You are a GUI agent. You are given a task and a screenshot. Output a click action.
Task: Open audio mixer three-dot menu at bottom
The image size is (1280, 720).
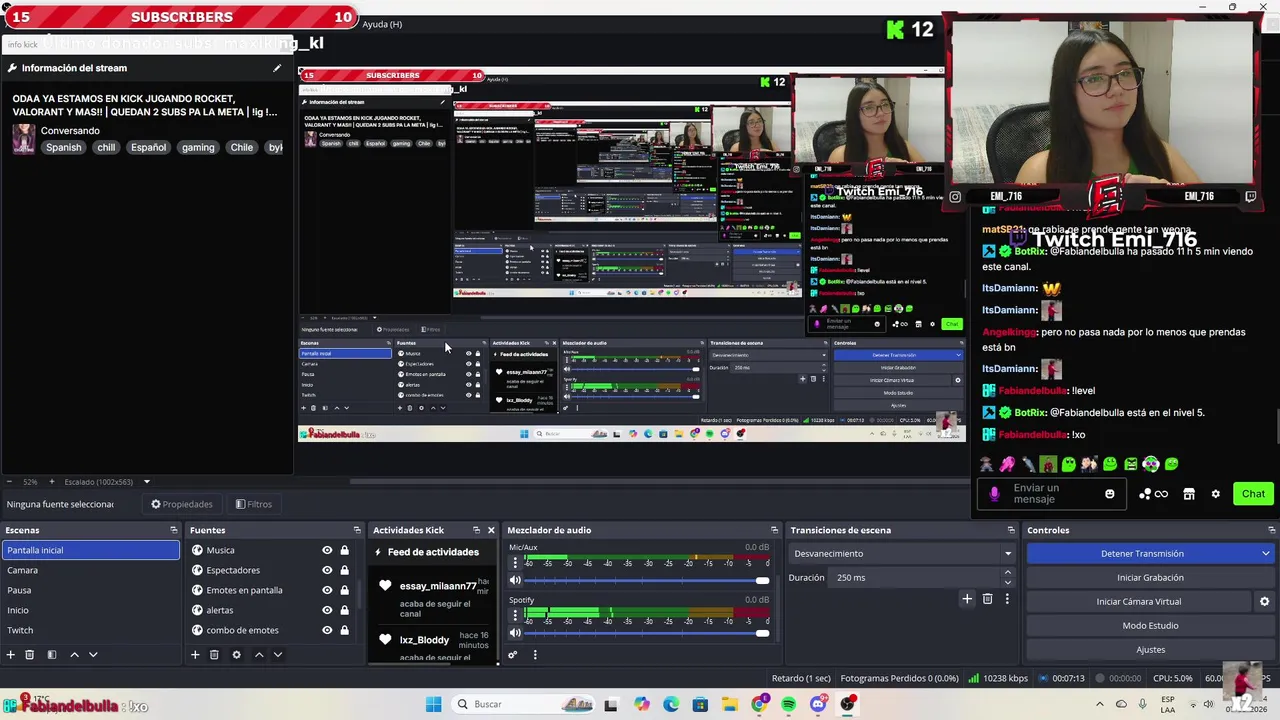(x=535, y=655)
